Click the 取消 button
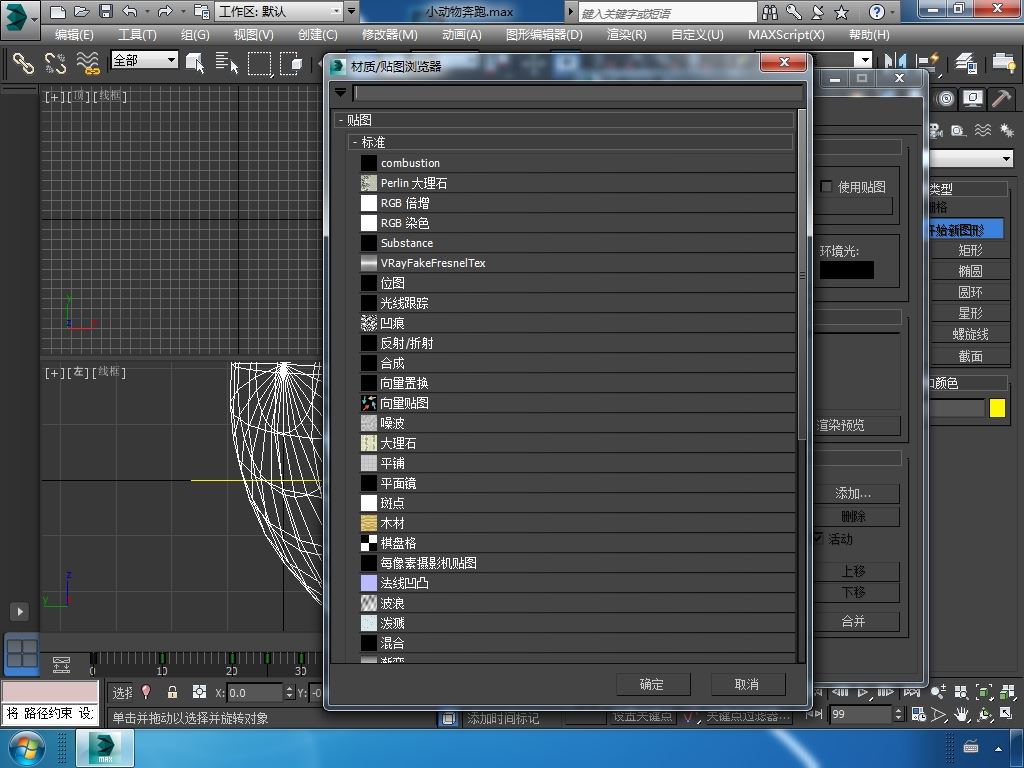1024x768 pixels. (746, 684)
